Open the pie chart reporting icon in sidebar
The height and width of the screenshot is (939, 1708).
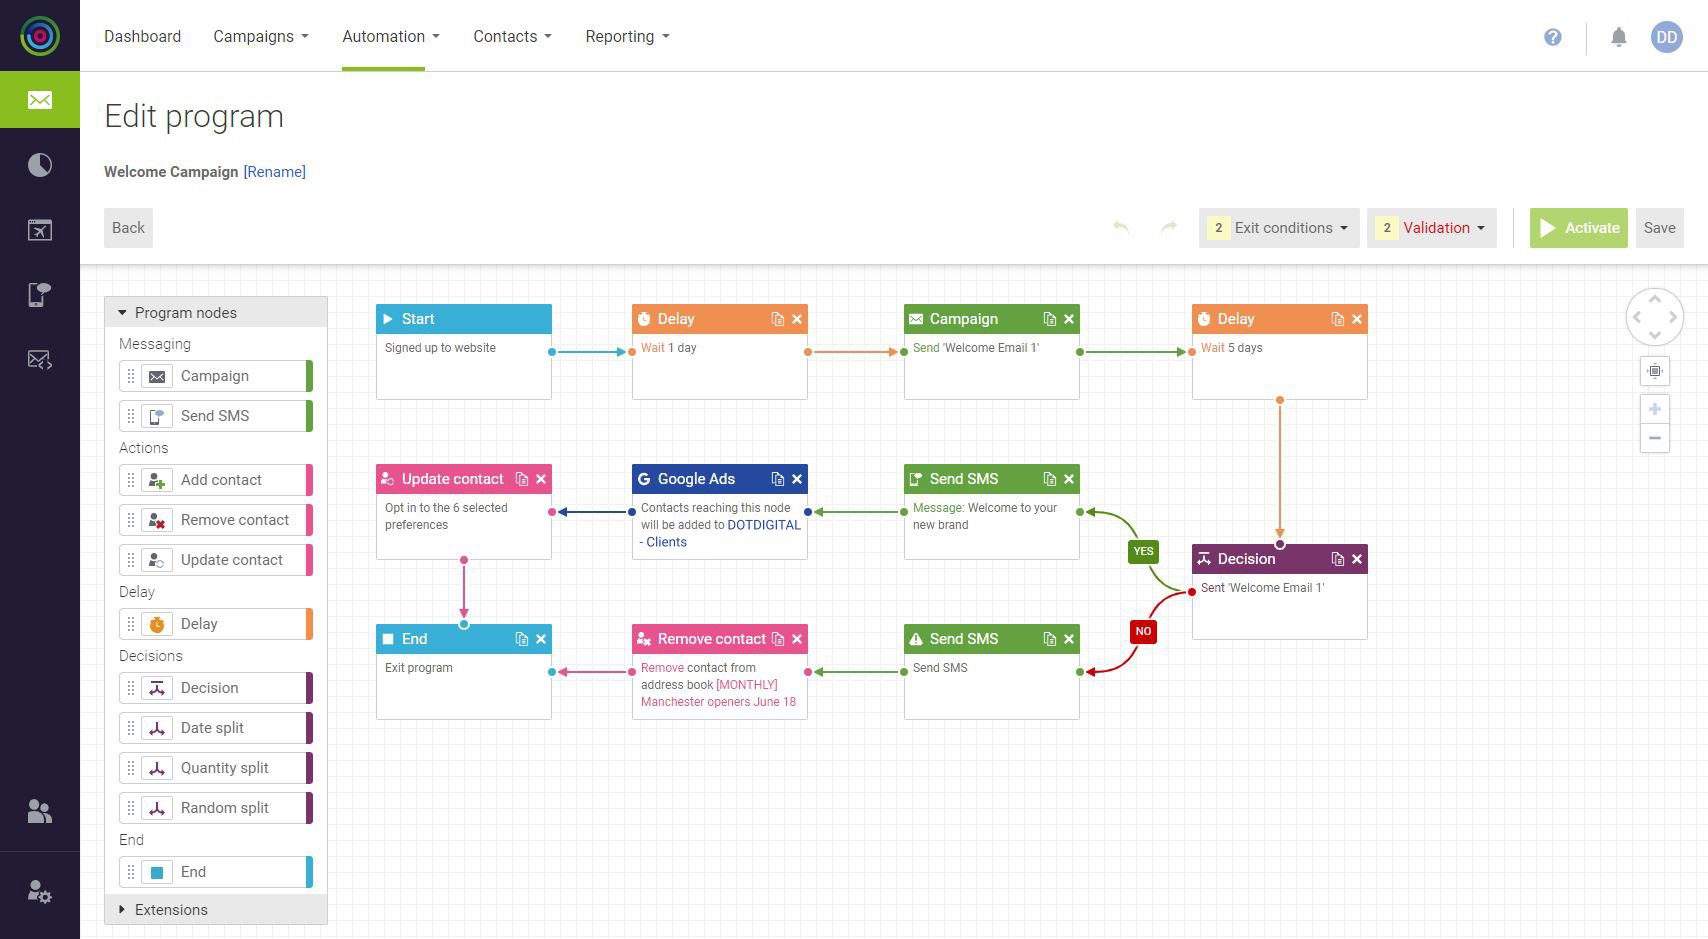pyautogui.click(x=40, y=165)
